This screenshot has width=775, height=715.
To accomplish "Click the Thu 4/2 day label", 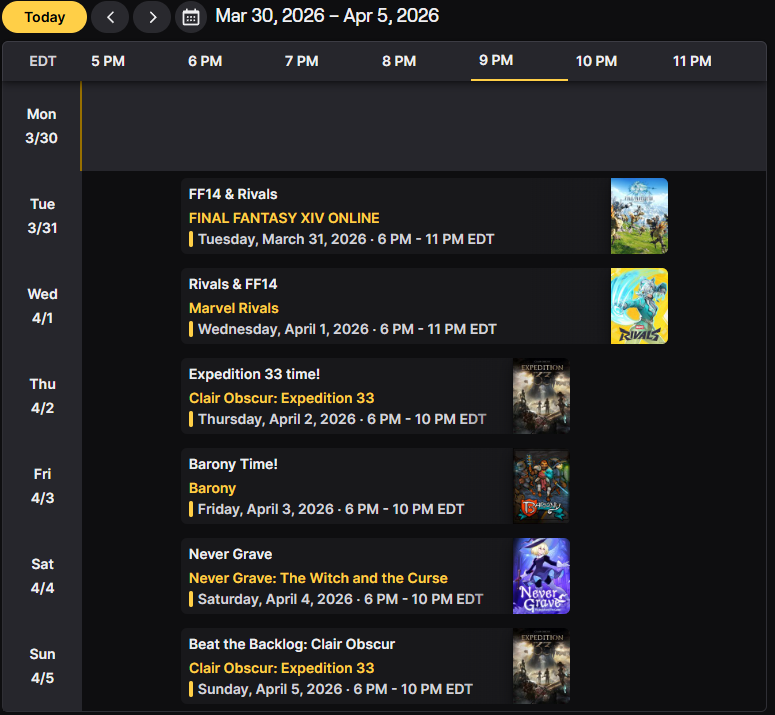I will coord(42,396).
